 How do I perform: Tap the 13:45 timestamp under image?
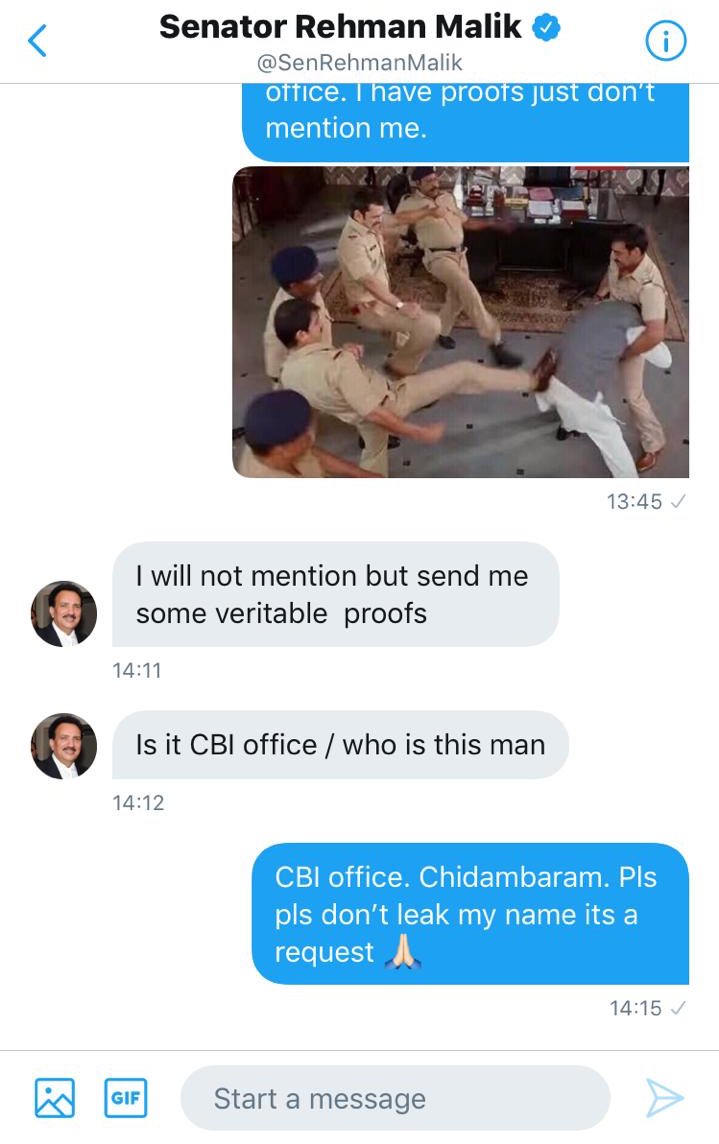[x=634, y=501]
